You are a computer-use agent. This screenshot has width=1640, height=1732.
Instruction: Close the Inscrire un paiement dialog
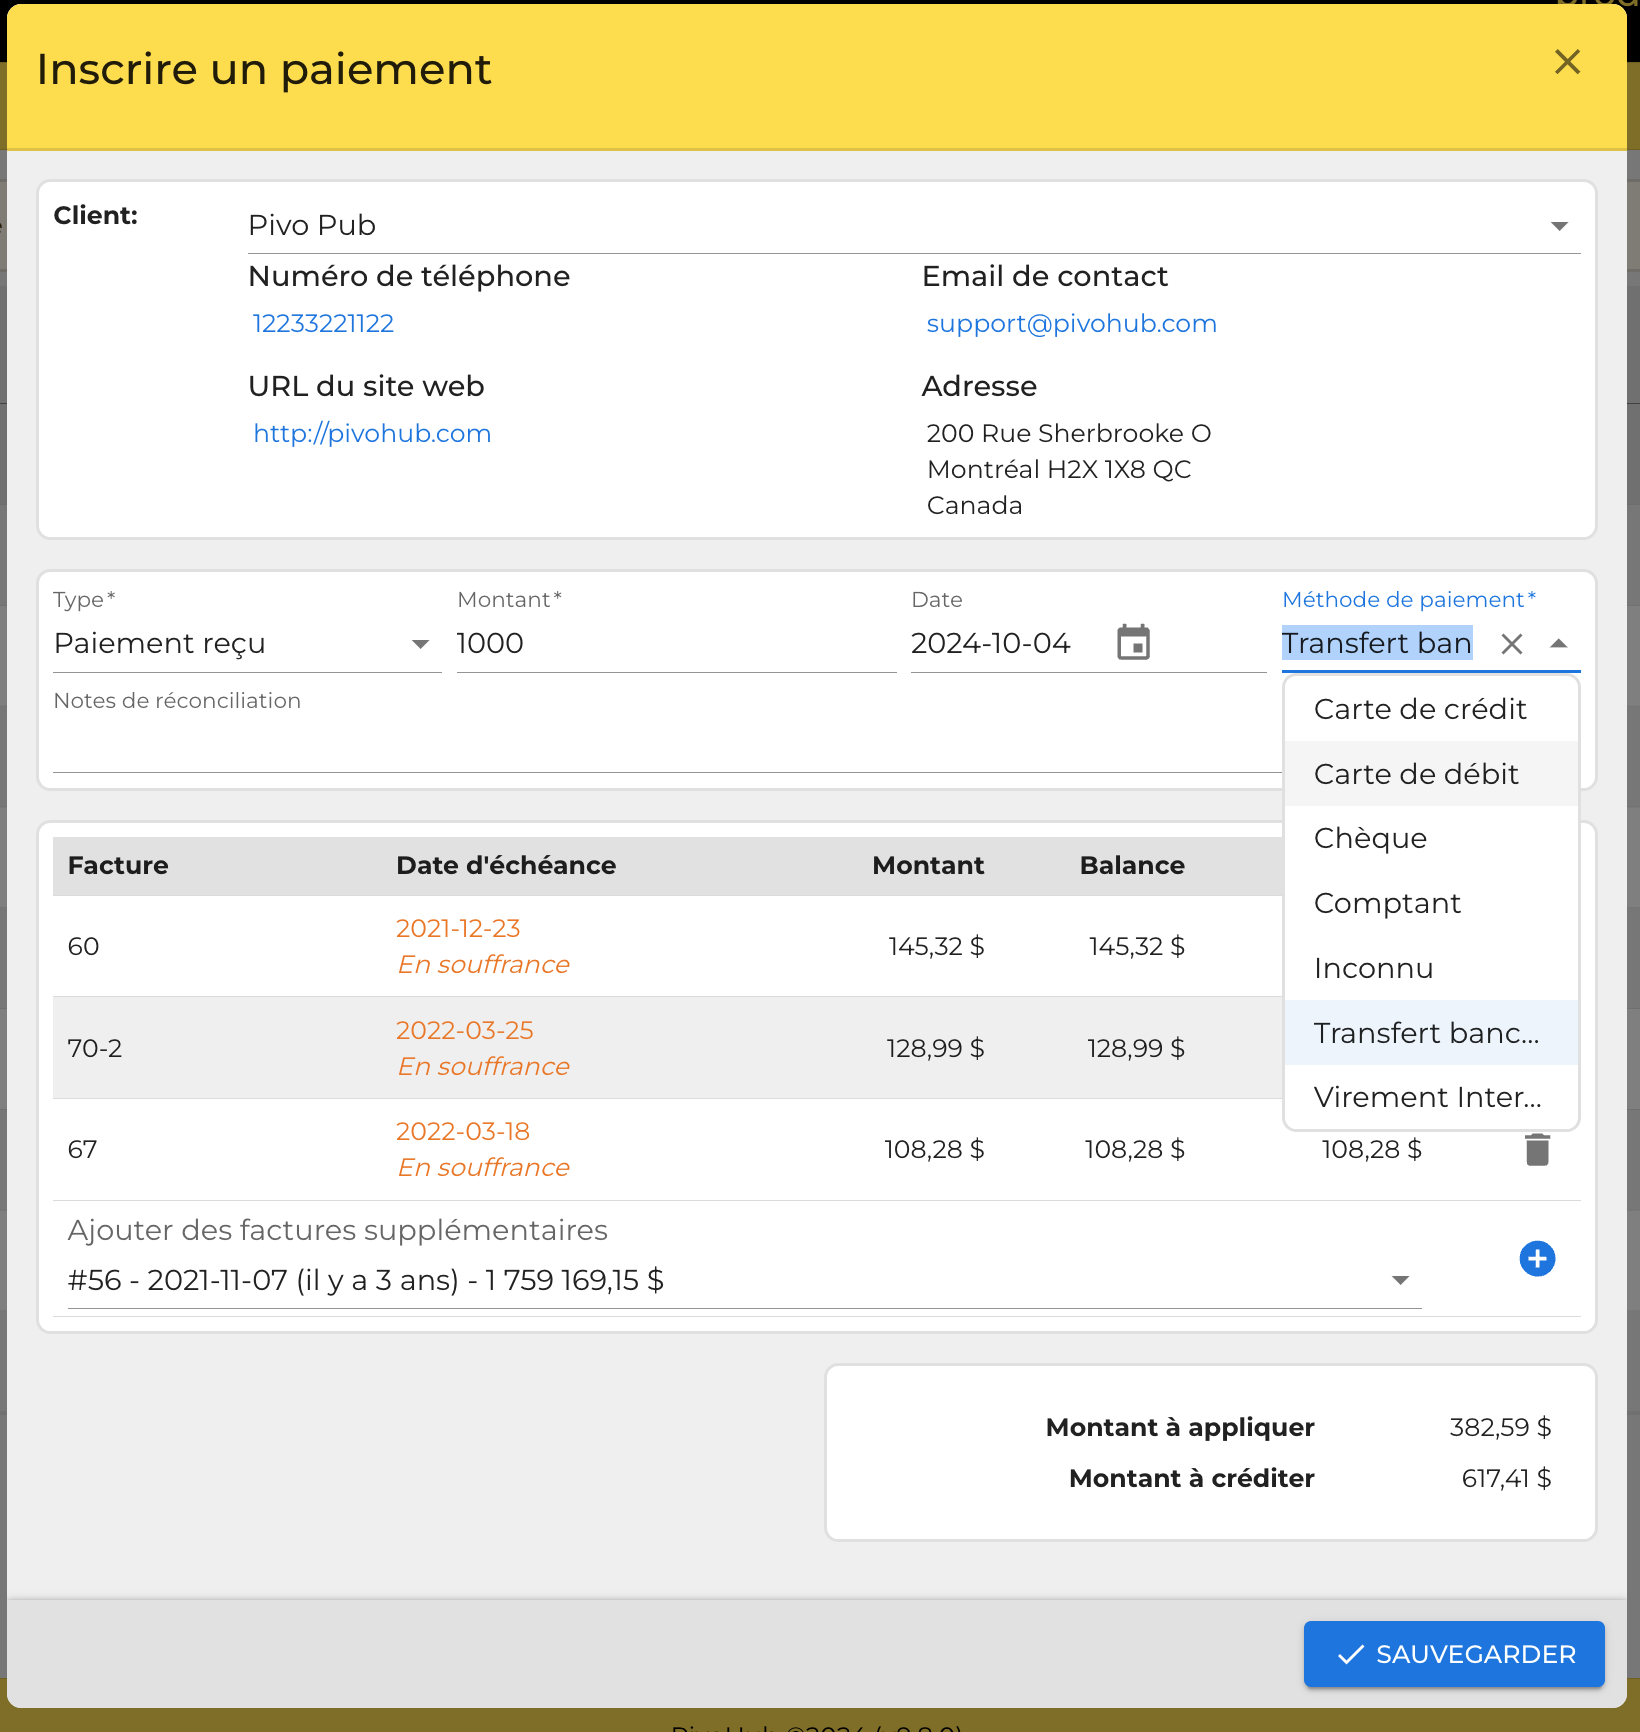[1567, 62]
